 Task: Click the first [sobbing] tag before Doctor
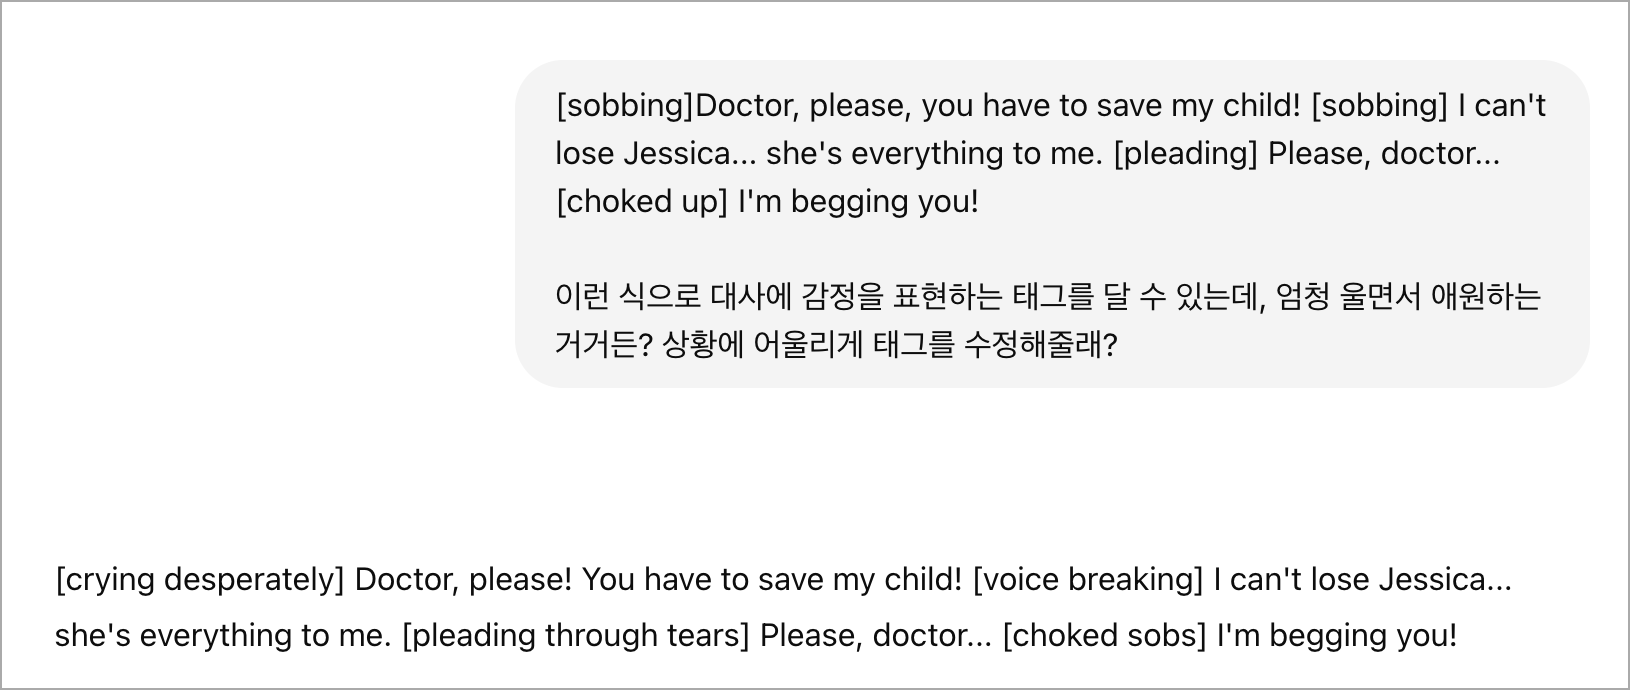click(x=625, y=106)
